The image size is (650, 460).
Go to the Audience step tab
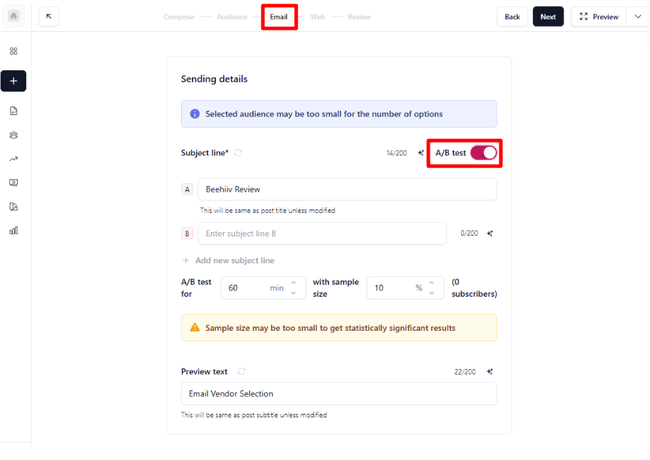coord(231,17)
